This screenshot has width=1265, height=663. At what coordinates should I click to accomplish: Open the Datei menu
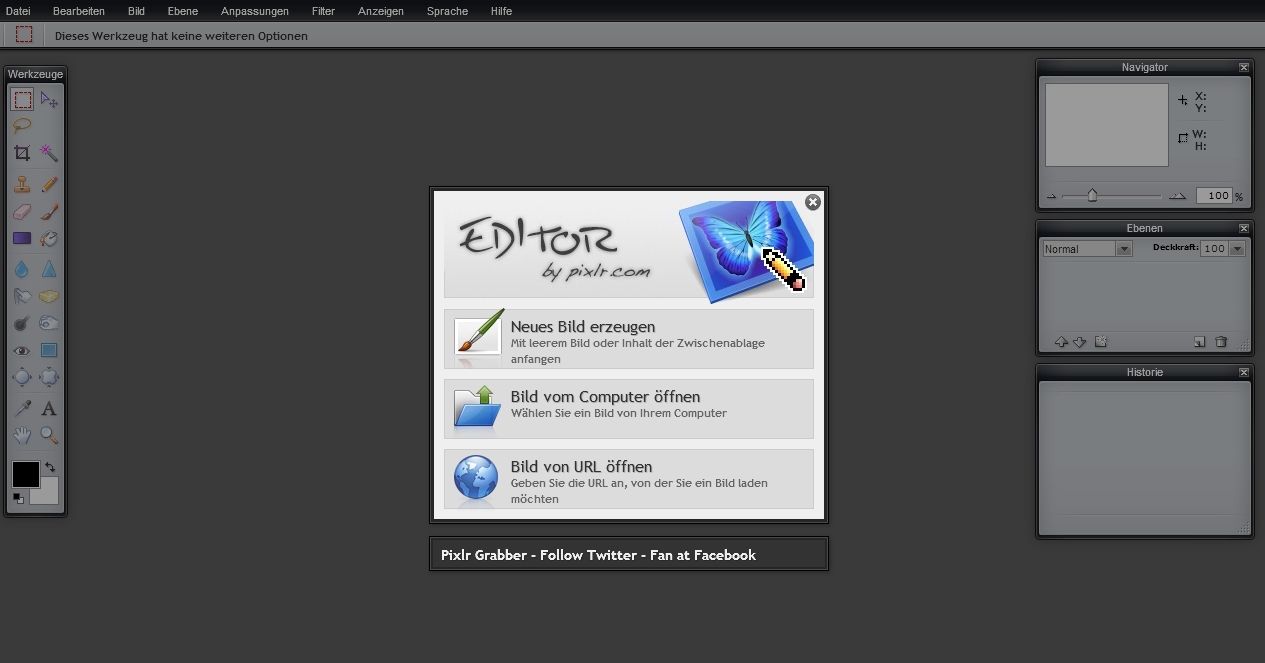(18, 11)
